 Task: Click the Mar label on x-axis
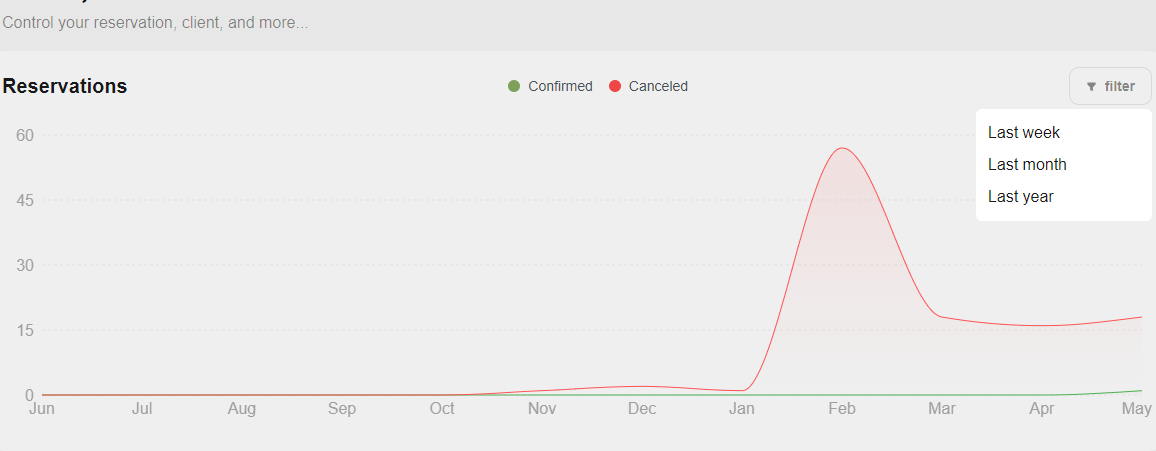tap(942, 408)
